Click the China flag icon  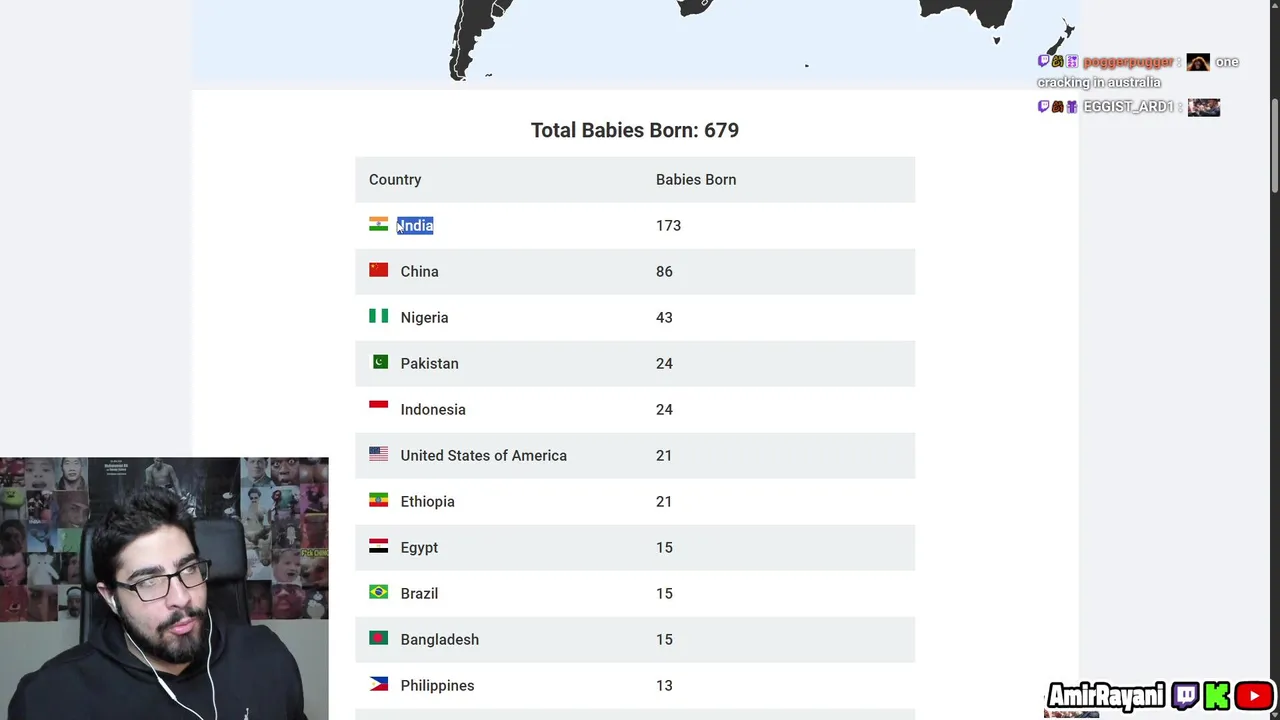(x=378, y=271)
